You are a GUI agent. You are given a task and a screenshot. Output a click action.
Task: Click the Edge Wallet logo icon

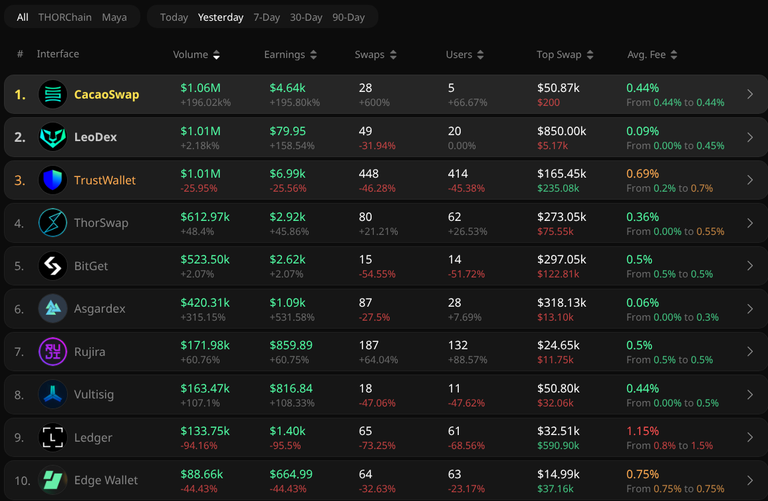point(53,480)
